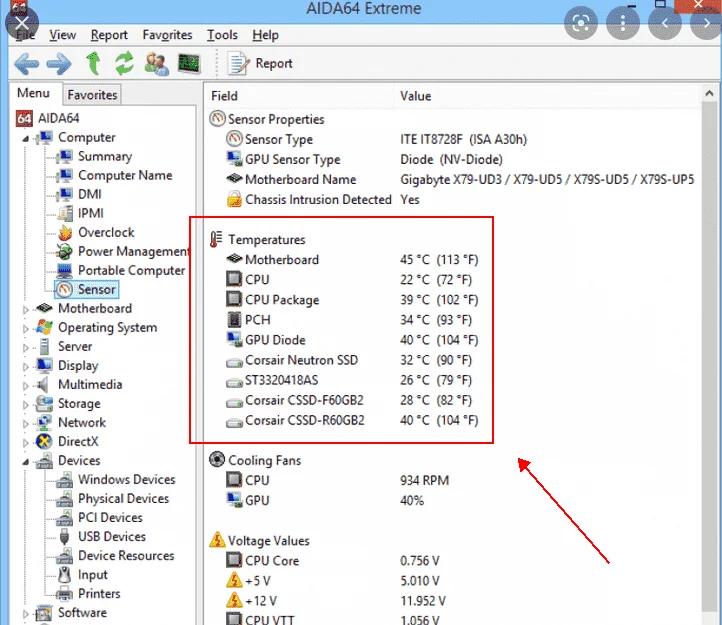Image resolution: width=722 pixels, height=625 pixels.
Task: Select the CPU fan 934 RPM row
Action: pos(338,480)
